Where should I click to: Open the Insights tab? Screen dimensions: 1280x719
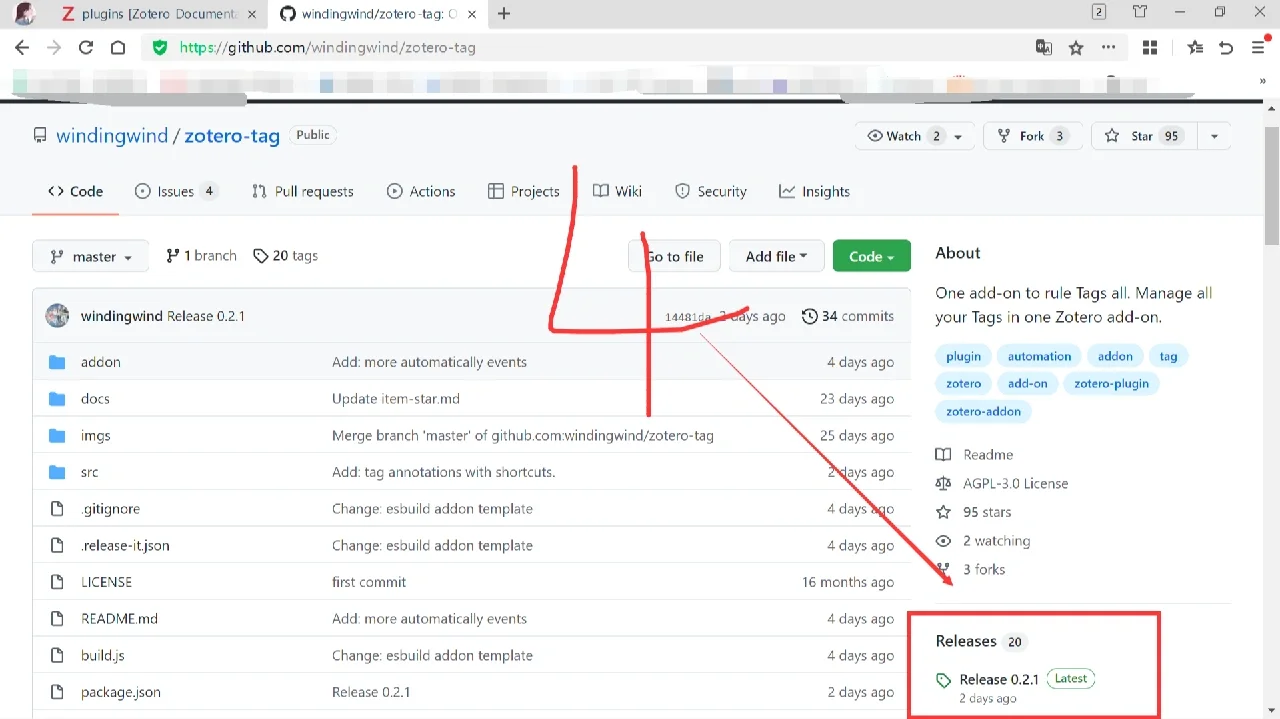[x=815, y=191]
